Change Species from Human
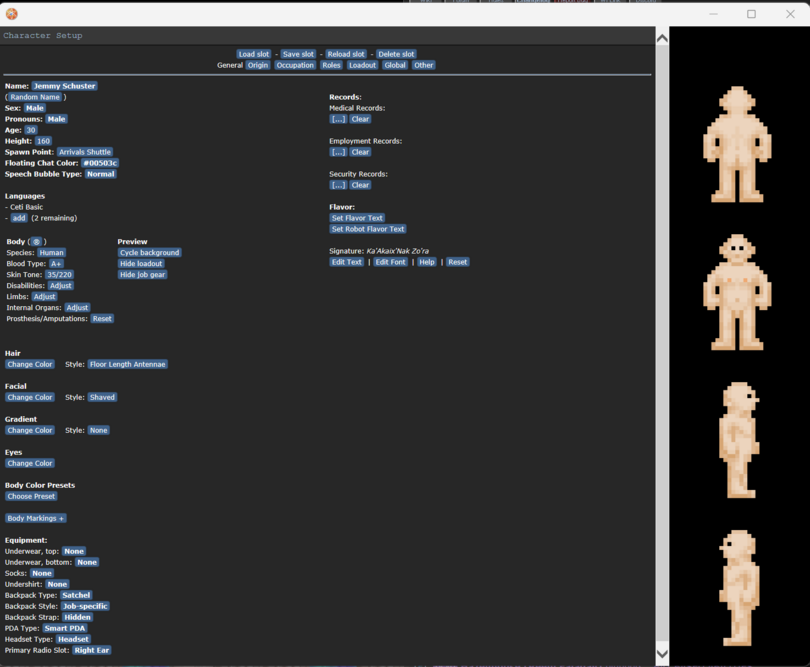810x667 pixels. [x=51, y=253]
